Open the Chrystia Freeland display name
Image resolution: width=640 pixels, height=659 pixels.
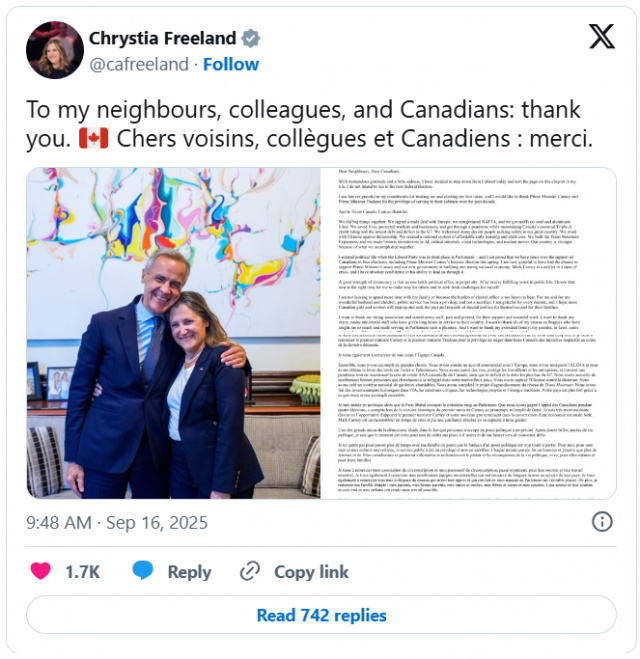[x=163, y=38]
